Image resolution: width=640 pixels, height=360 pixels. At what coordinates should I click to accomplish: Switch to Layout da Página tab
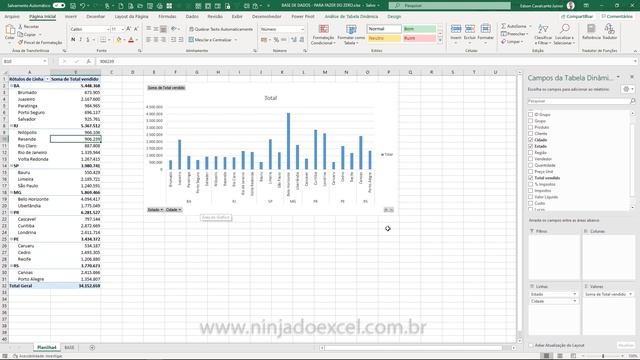click(x=131, y=17)
